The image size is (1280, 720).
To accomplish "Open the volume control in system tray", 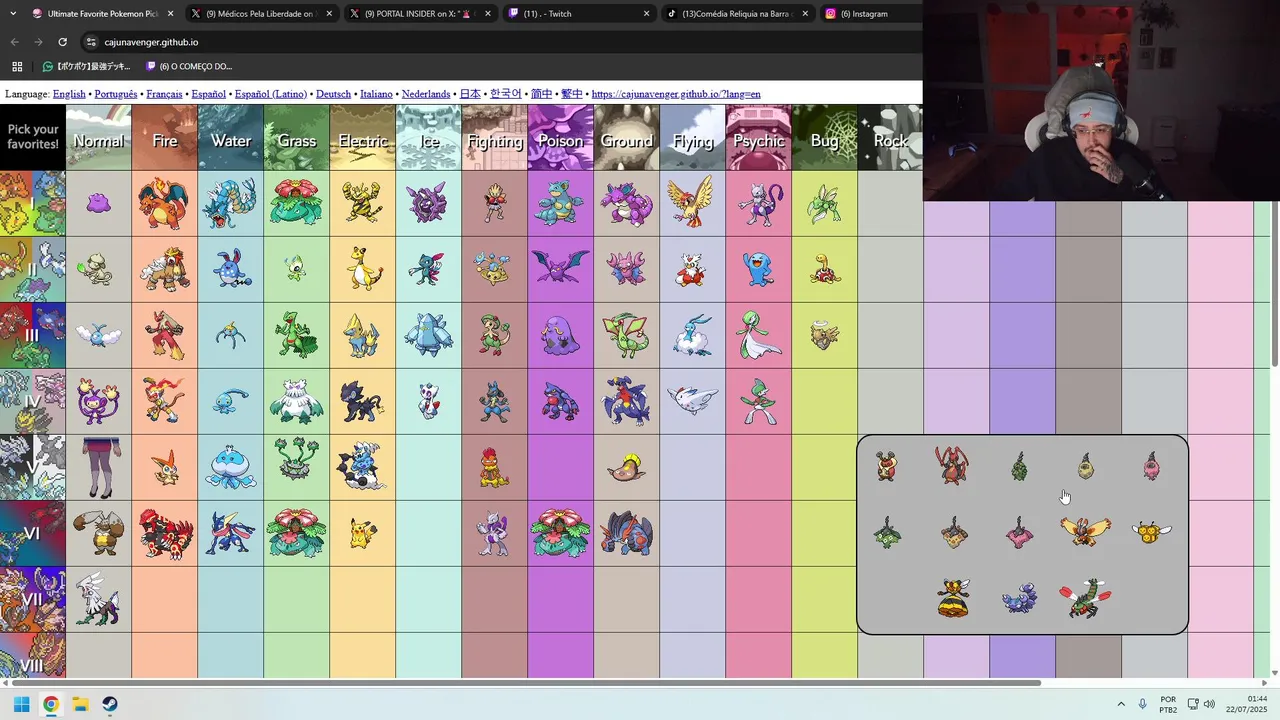I will click(x=1209, y=704).
